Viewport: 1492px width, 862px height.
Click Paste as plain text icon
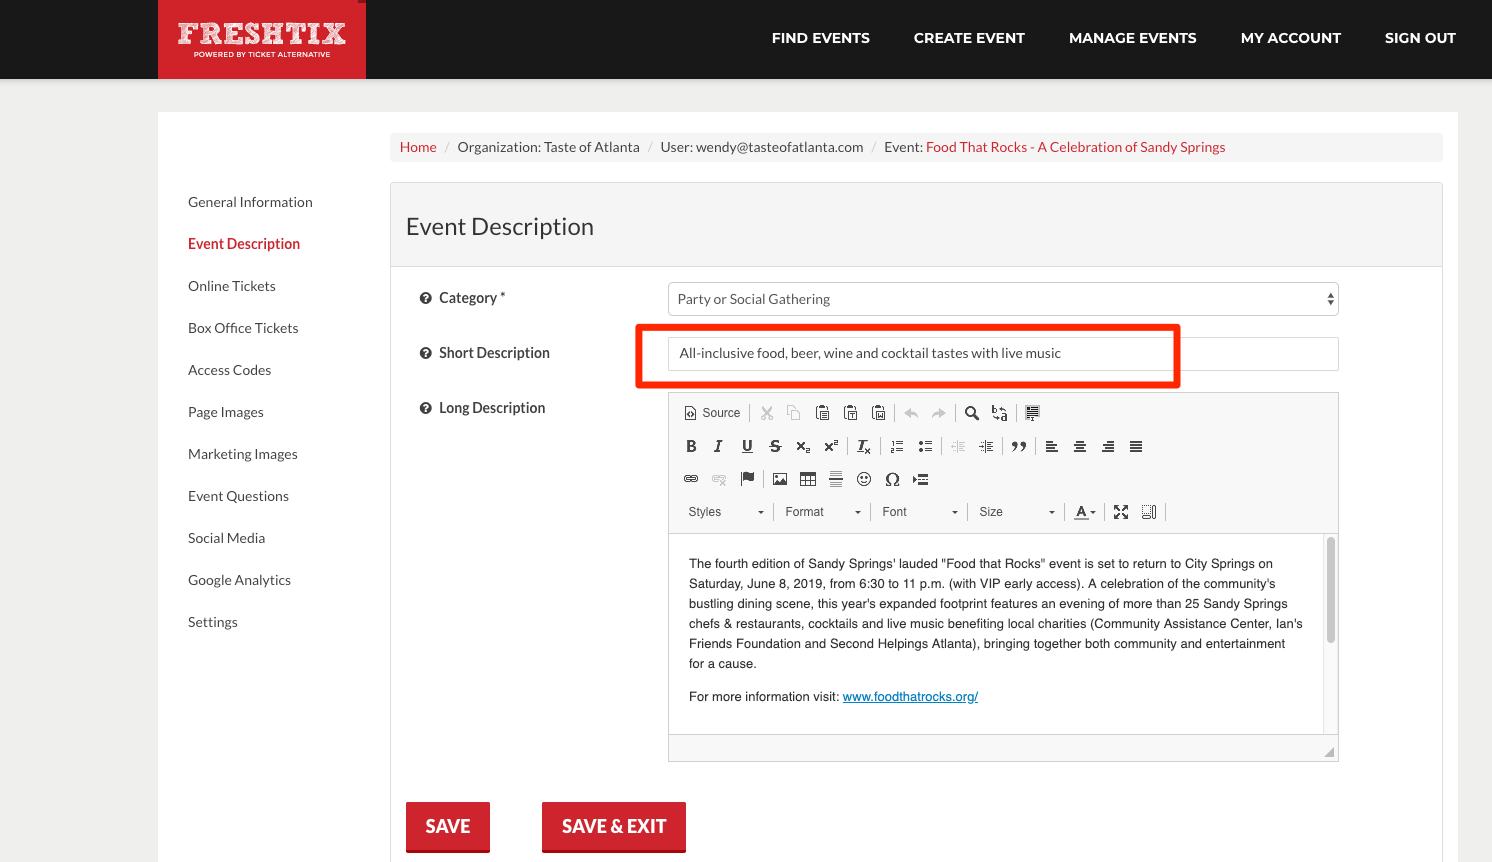(850, 413)
